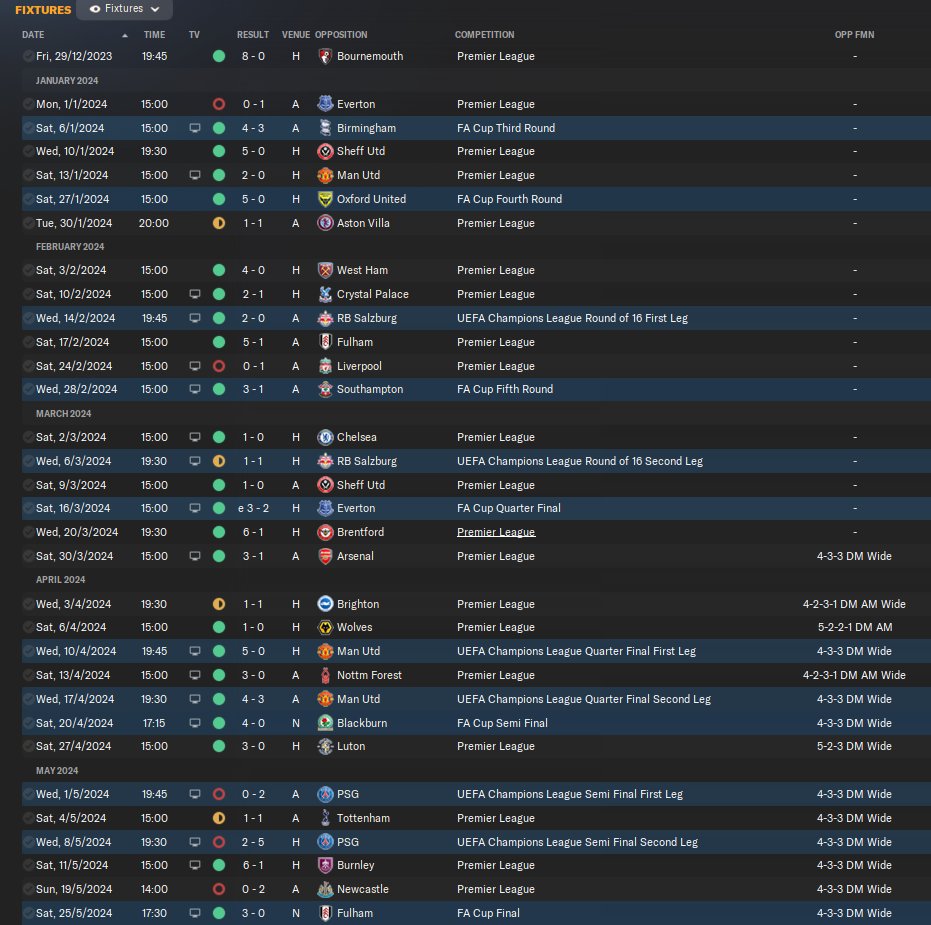Screen dimensions: 931x925
Task: Select the Liverpool opposition name
Action: 359,366
